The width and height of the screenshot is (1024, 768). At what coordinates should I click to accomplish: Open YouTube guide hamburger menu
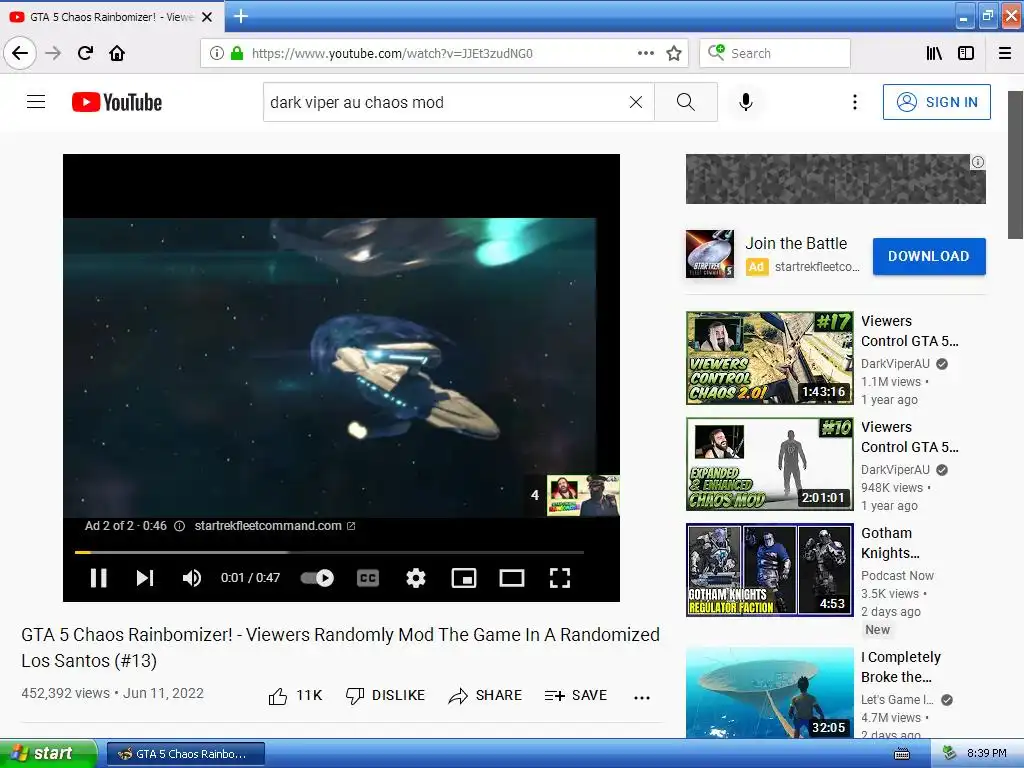click(x=36, y=102)
